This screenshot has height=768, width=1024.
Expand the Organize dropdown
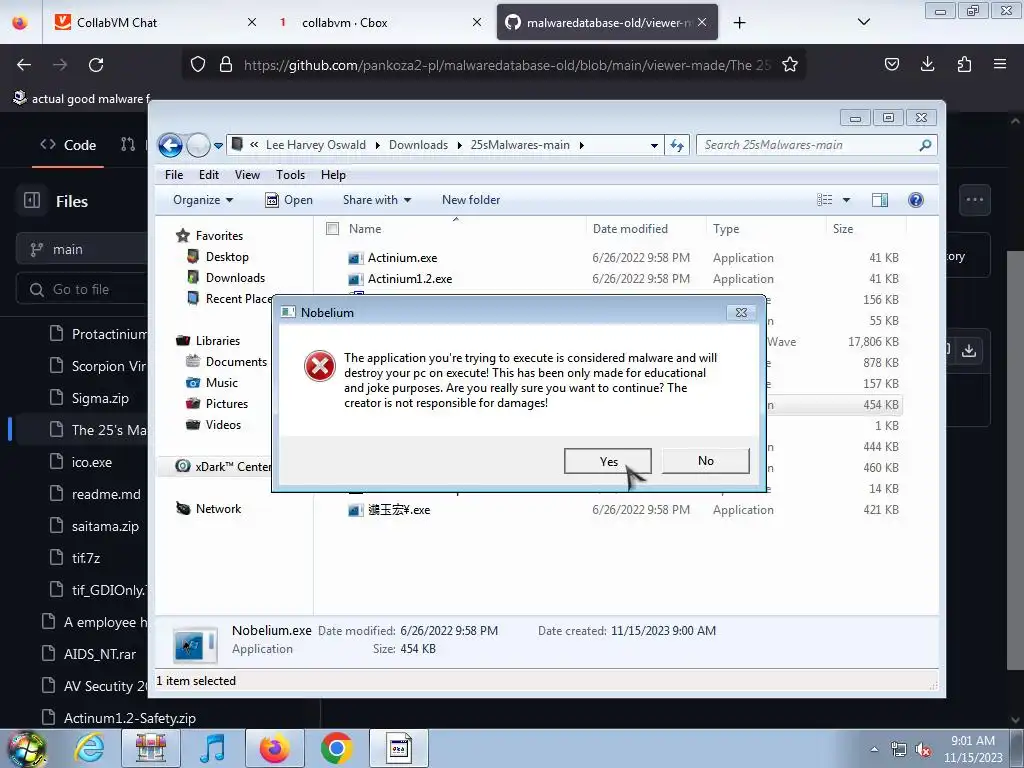[x=203, y=200]
